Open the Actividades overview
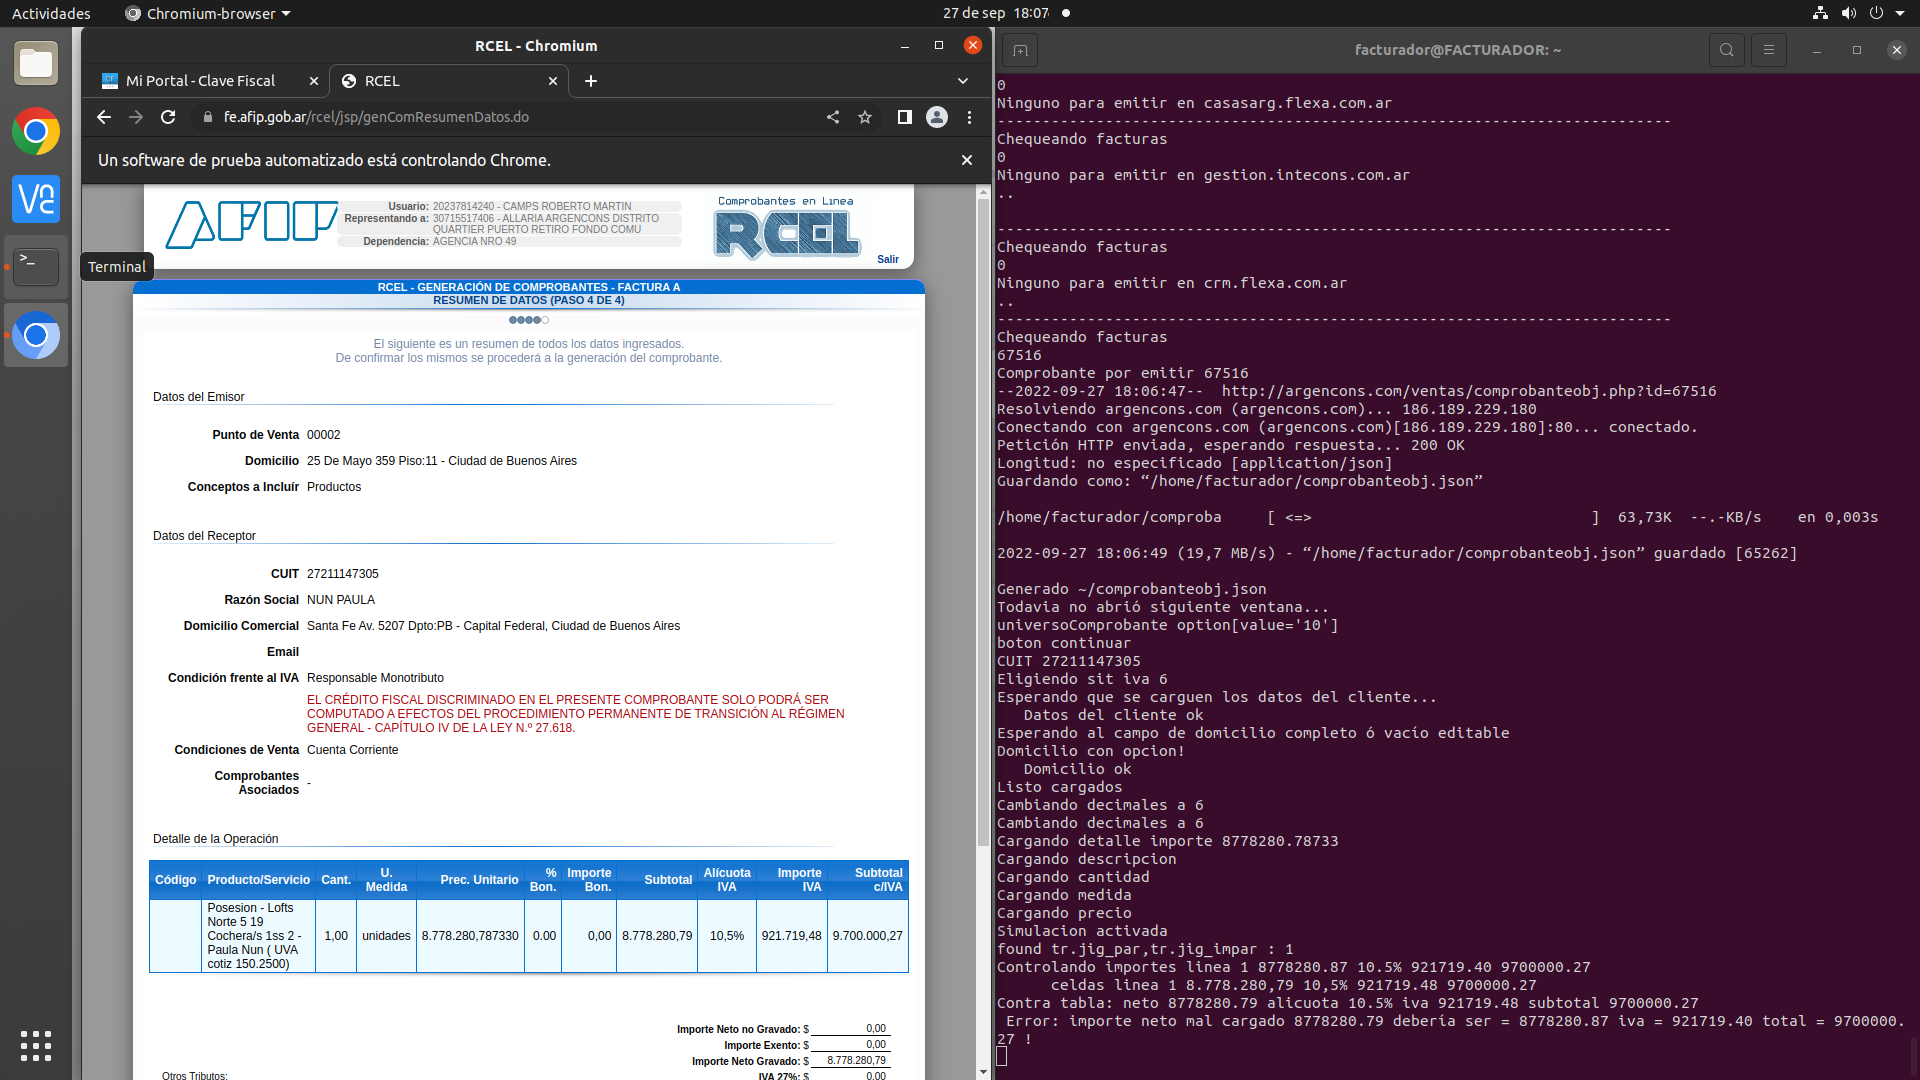 pos(51,13)
